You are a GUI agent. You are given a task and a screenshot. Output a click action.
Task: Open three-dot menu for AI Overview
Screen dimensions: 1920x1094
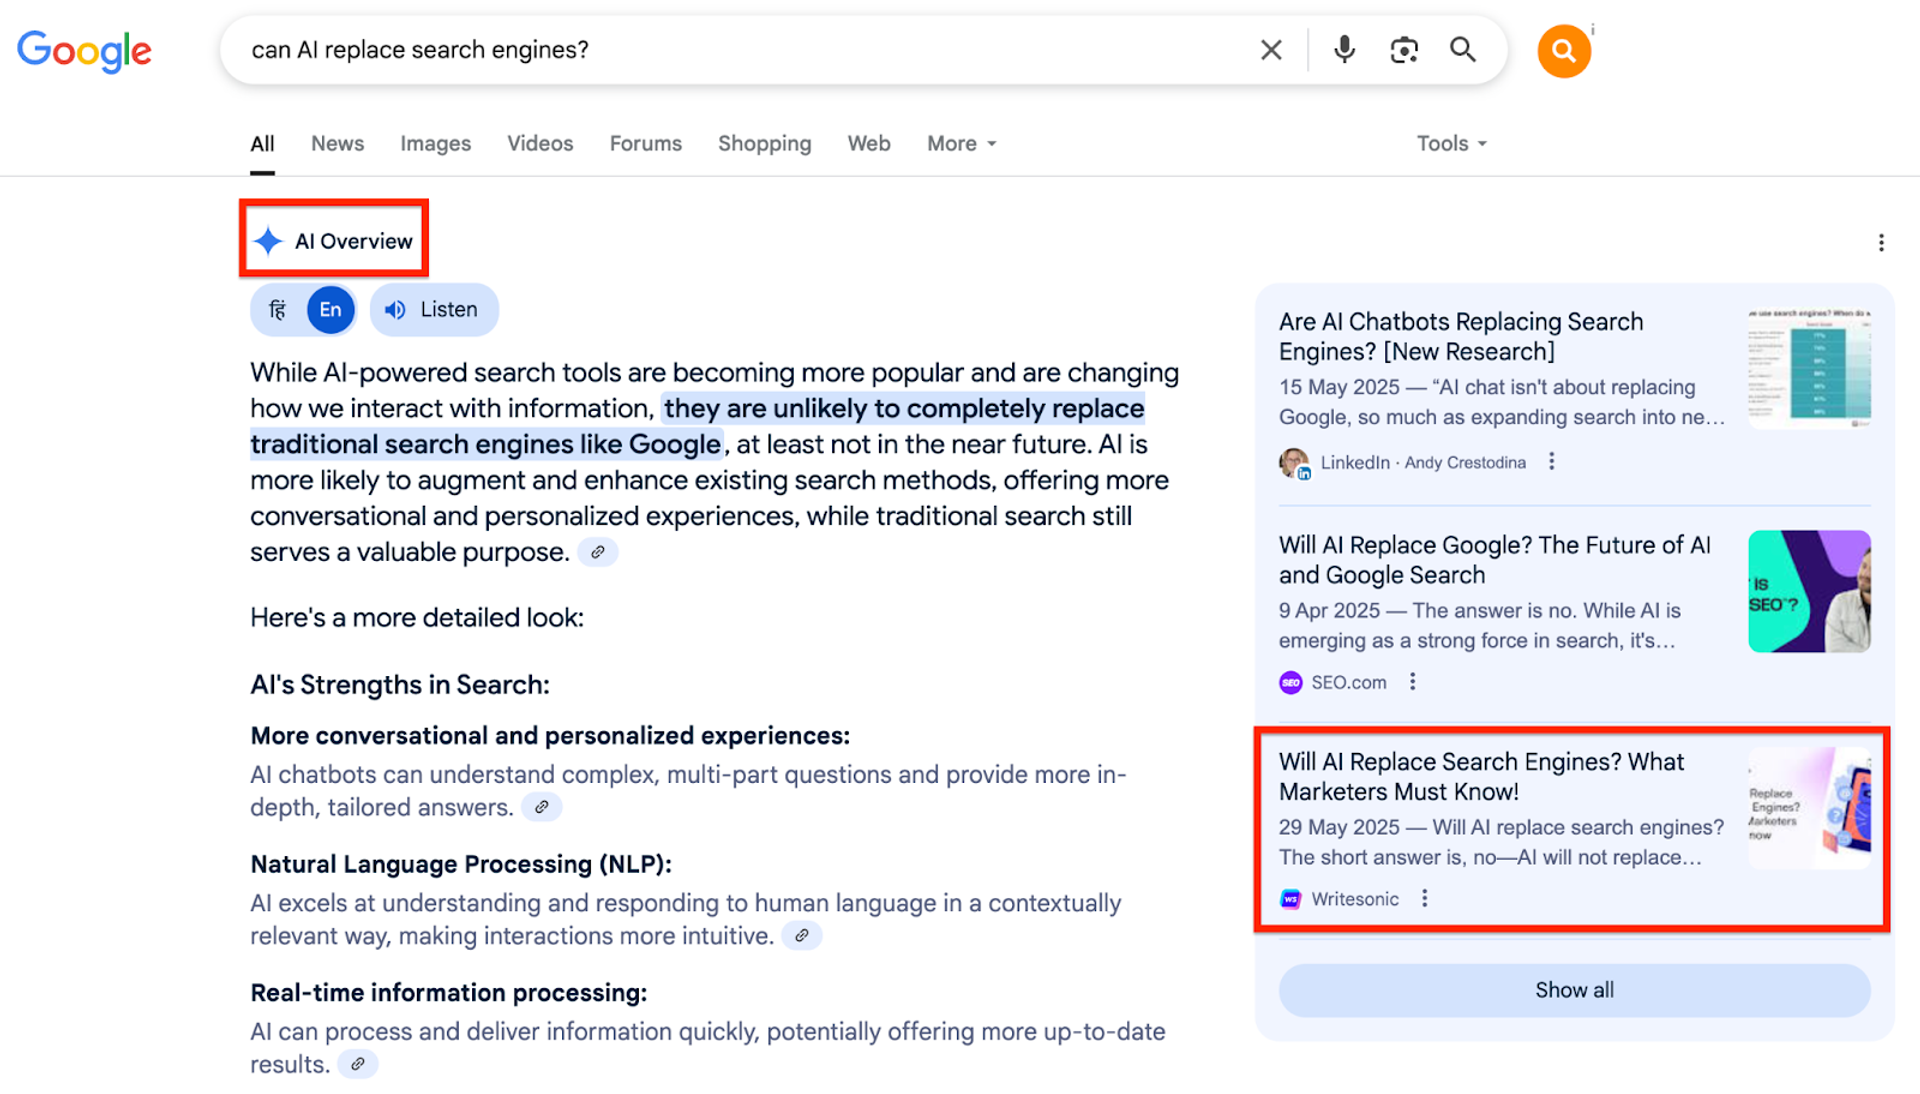[1881, 243]
